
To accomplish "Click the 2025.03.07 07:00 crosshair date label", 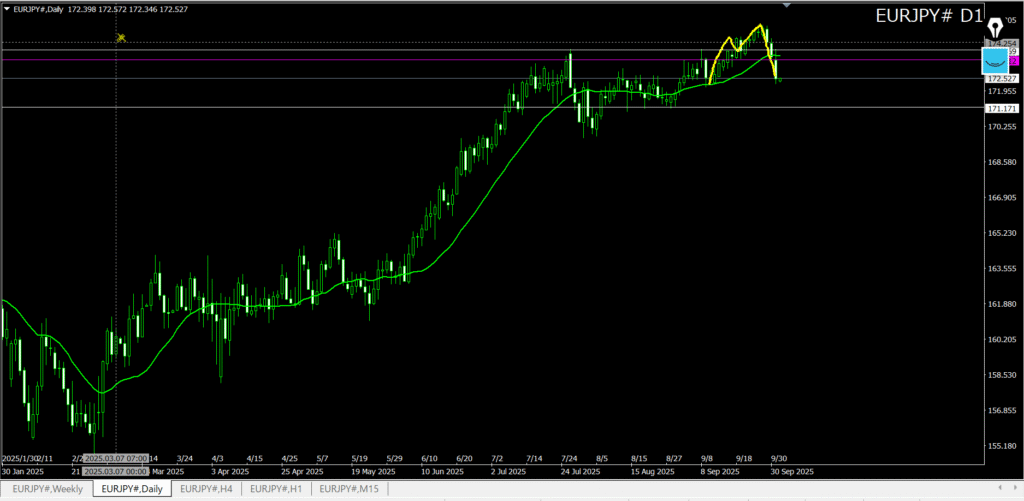I will tap(117, 458).
